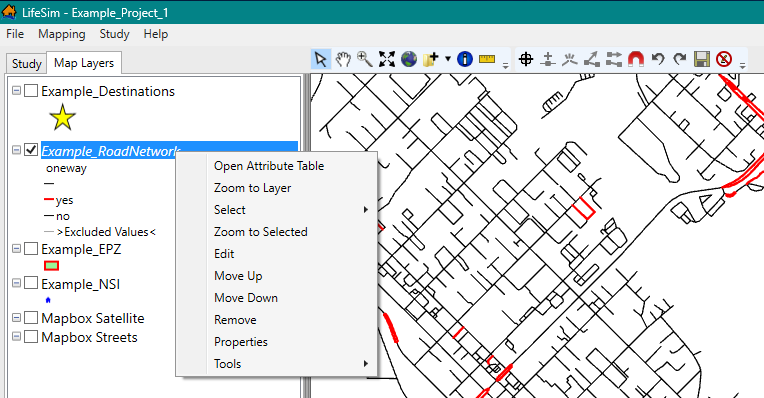Select the Mapbox Satellite layer name
The height and width of the screenshot is (398, 764).
click(x=93, y=318)
